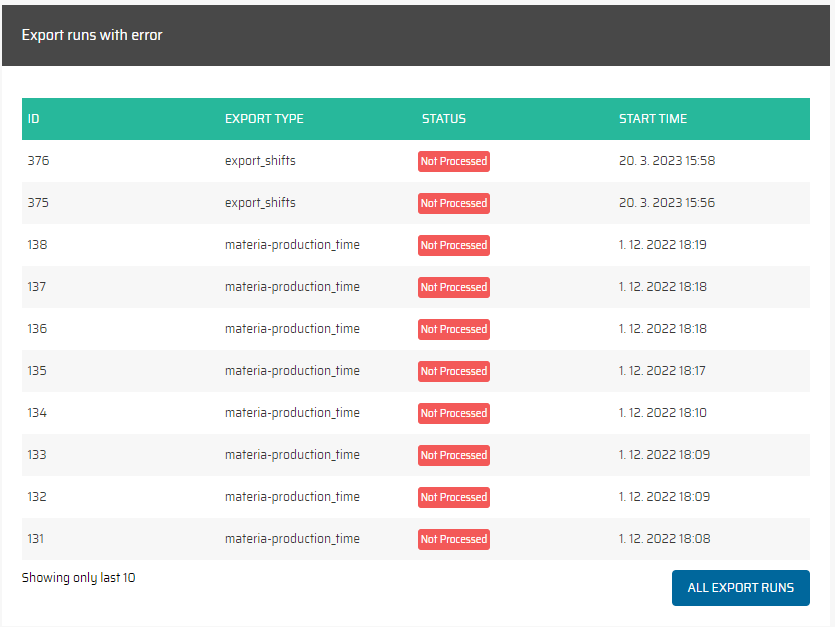This screenshot has width=835, height=627.
Task: Open export run ID 376
Action: (x=38, y=161)
